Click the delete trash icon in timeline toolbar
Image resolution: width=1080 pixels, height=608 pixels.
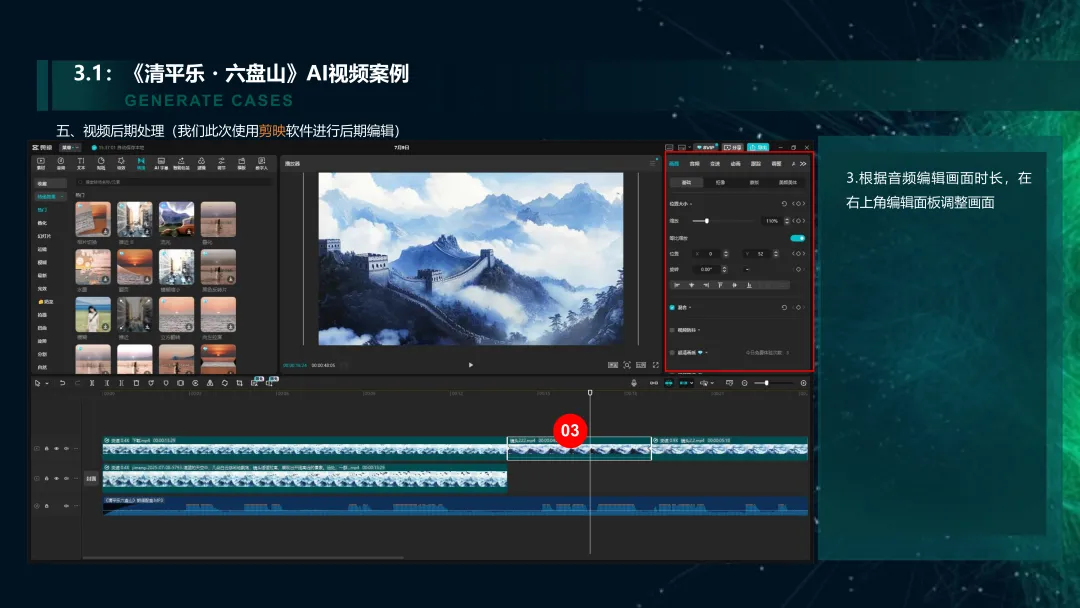tap(136, 383)
